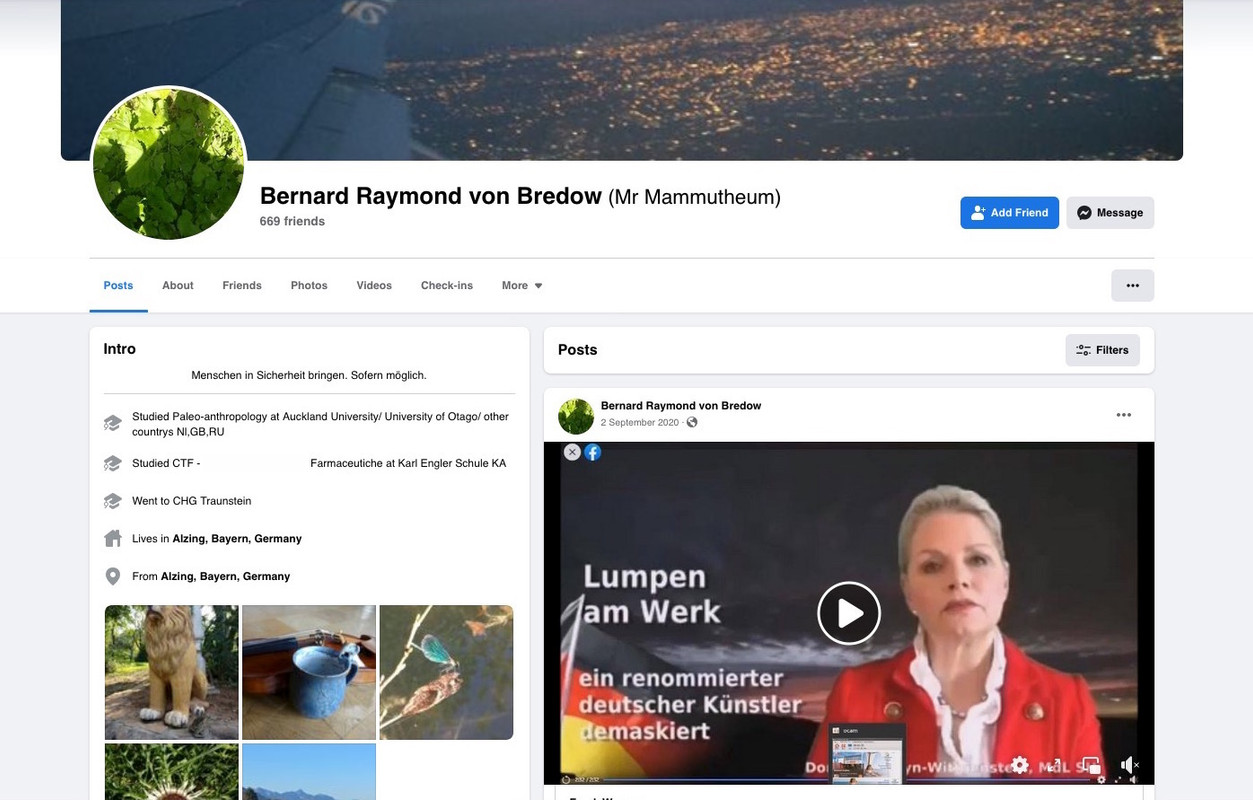The image size is (1253, 800).
Task: Switch to the Posts tab
Action: tap(118, 285)
